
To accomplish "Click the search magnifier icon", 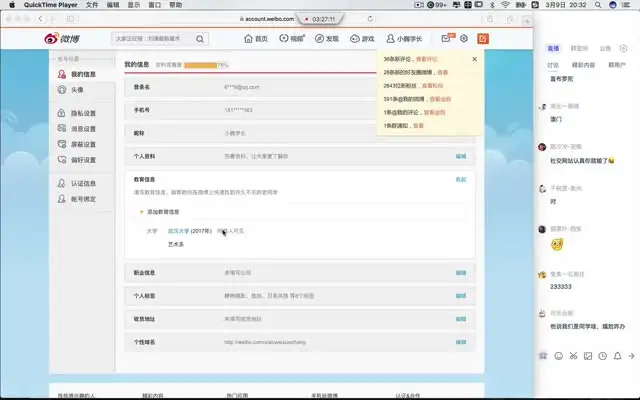I will click(x=201, y=39).
